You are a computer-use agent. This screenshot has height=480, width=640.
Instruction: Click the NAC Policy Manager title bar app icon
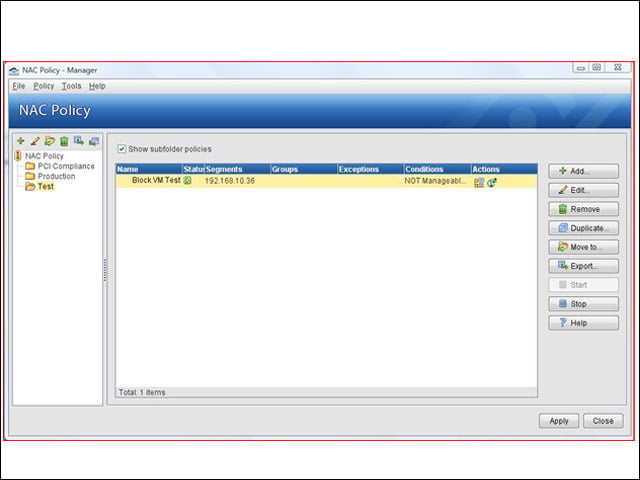[14, 71]
